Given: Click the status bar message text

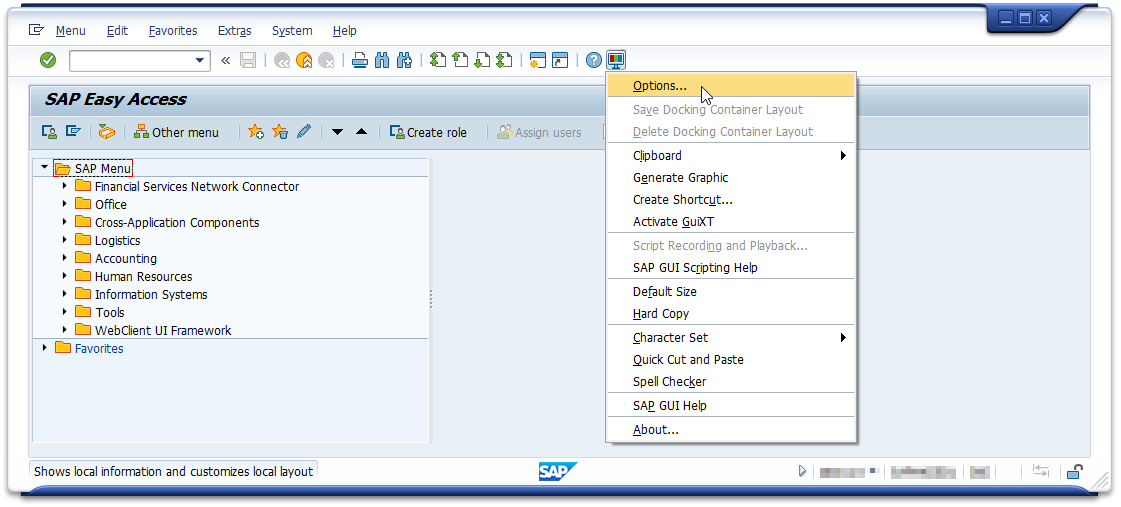Looking at the screenshot, I should (x=174, y=471).
